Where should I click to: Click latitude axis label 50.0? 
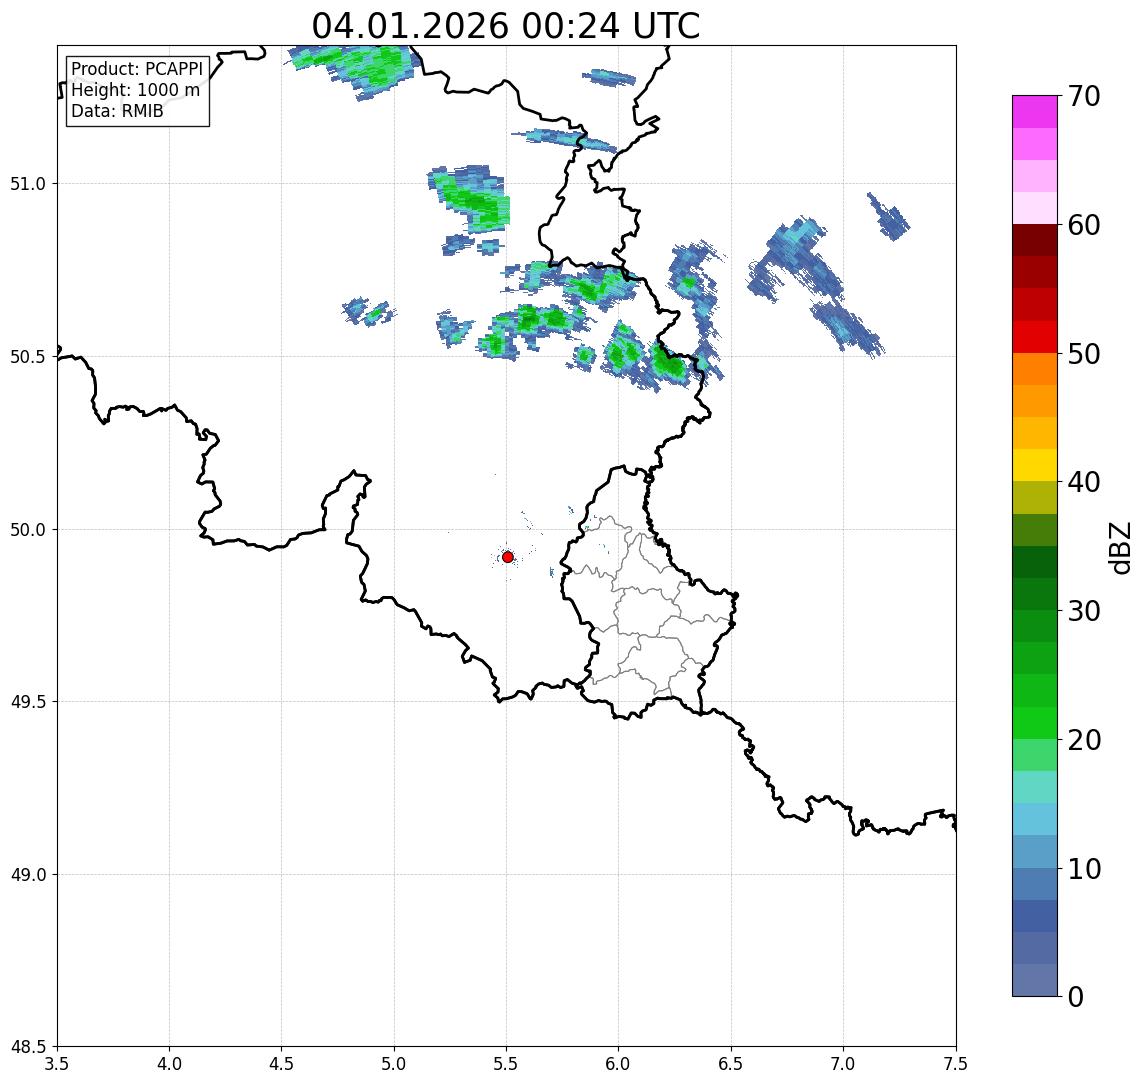coord(28,530)
